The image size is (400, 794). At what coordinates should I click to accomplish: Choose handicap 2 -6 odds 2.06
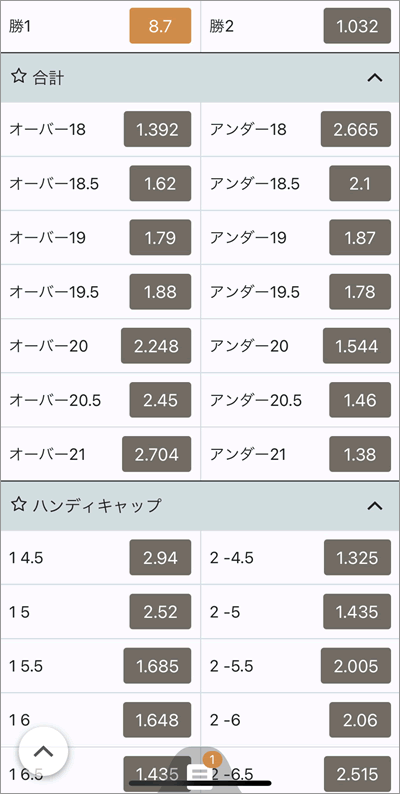tap(359, 720)
